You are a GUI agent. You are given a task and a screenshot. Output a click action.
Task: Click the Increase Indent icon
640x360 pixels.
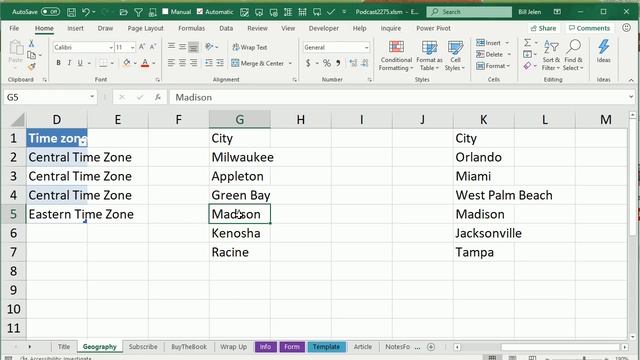tap(220, 63)
